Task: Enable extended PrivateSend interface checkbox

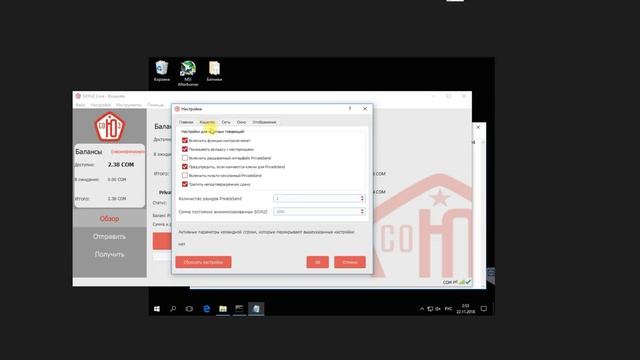Action: (185, 158)
